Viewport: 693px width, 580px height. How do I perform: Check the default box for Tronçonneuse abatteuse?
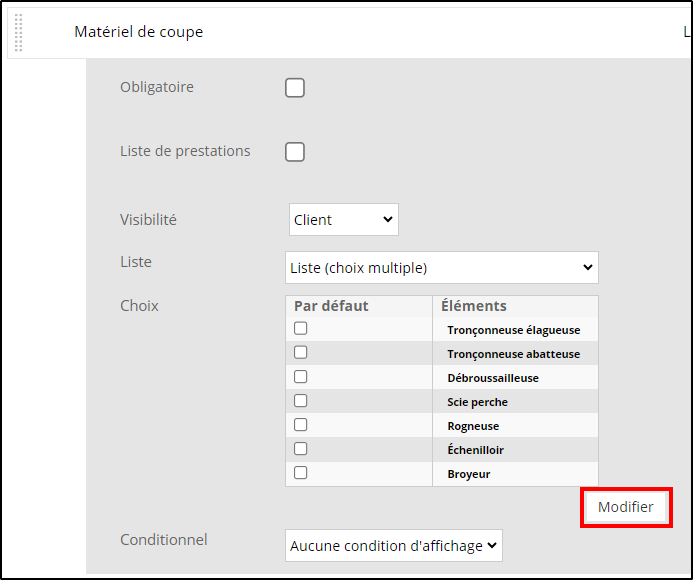(x=301, y=352)
